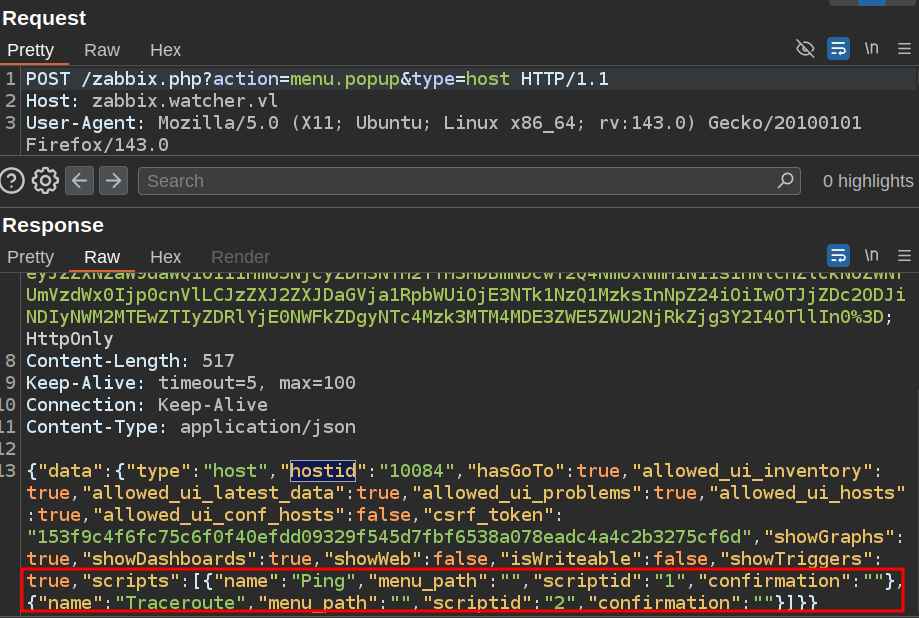The height and width of the screenshot is (618, 919).
Task: Select the Pretty tab in Response
Action: coord(30,257)
